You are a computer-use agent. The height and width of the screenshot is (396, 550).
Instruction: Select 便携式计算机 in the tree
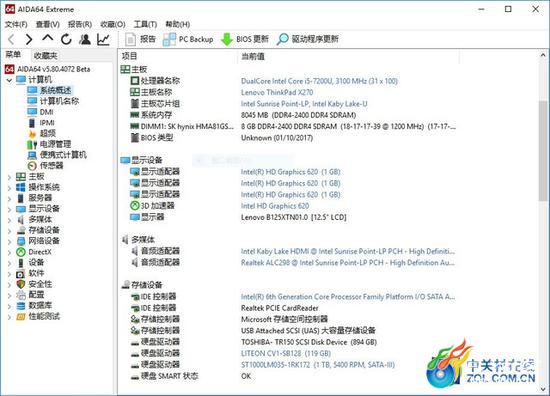pos(63,155)
